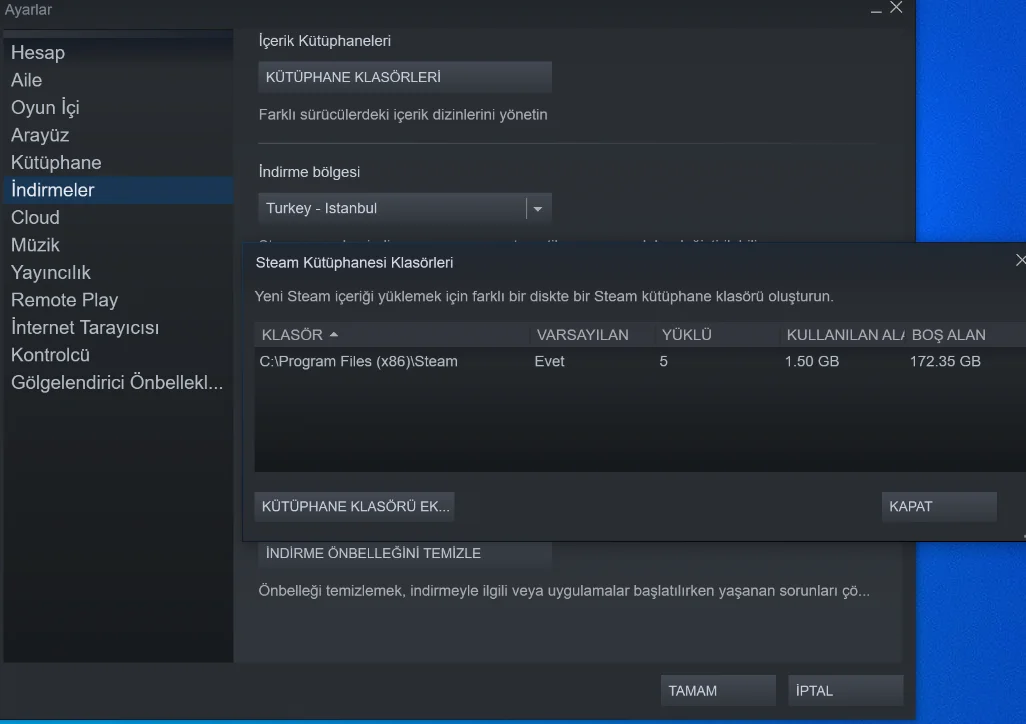Click KÜTÜPHANE KLASÖRLERİ button
This screenshot has width=1026, height=724.
(405, 77)
